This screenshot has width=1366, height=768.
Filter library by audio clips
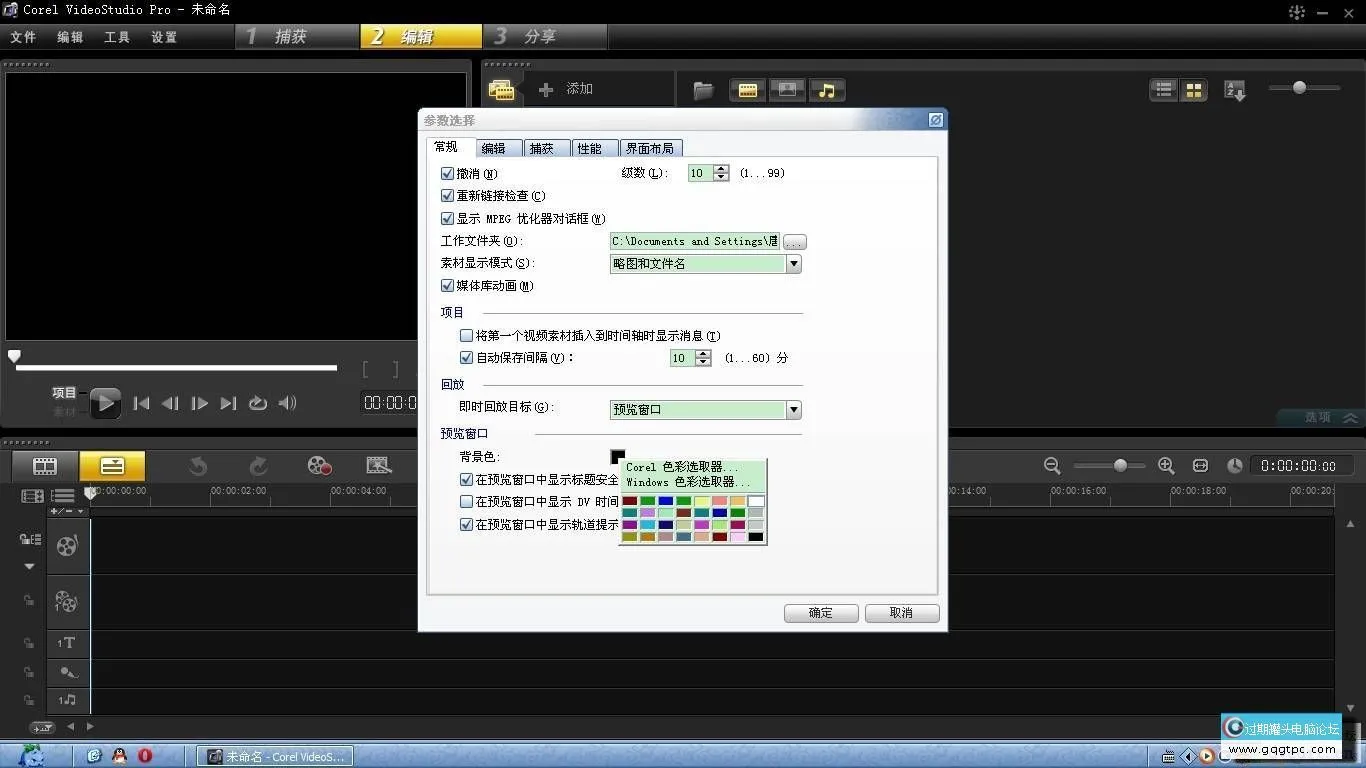[826, 90]
